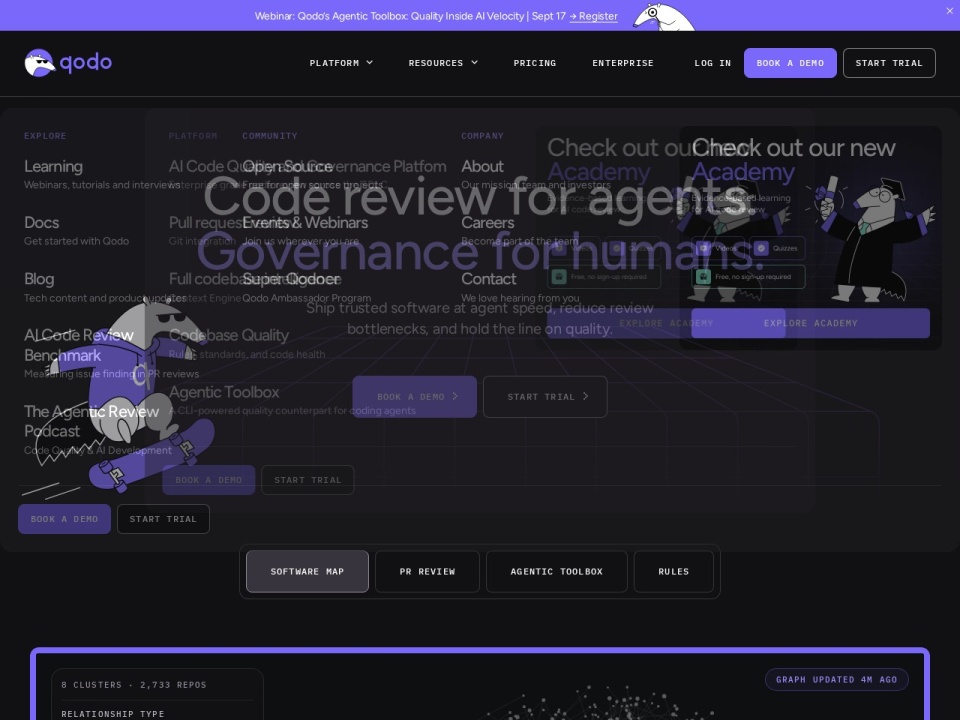The height and width of the screenshot is (720, 960).
Task: Expand the Platform menu
Action: 341,63
